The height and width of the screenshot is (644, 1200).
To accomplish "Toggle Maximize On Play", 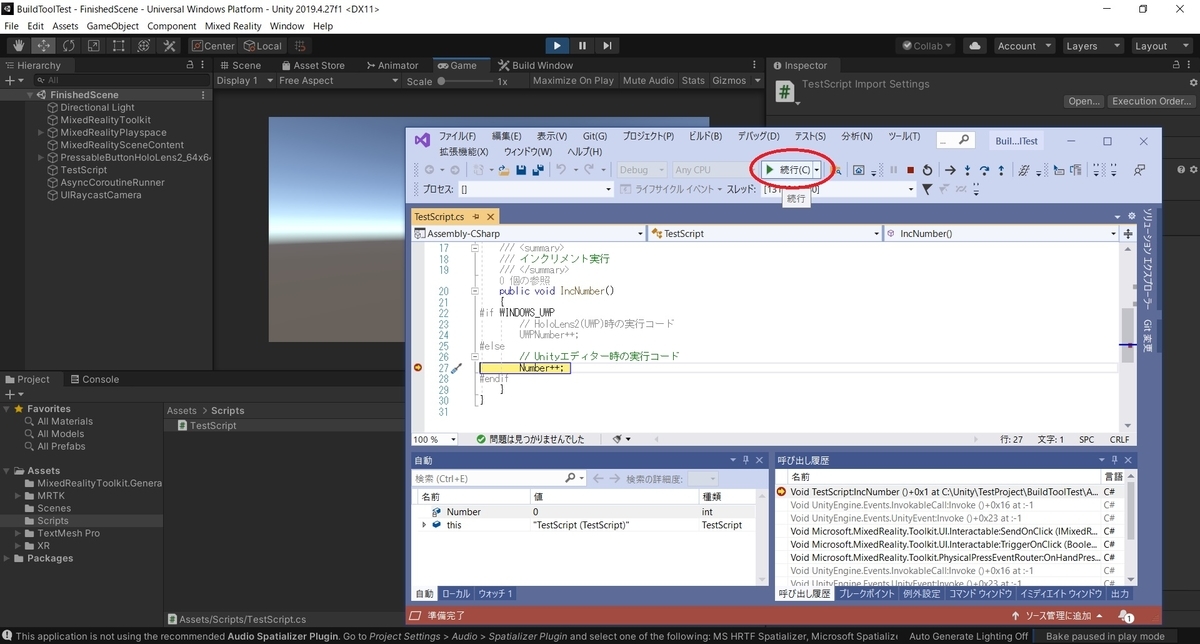I will coord(573,81).
